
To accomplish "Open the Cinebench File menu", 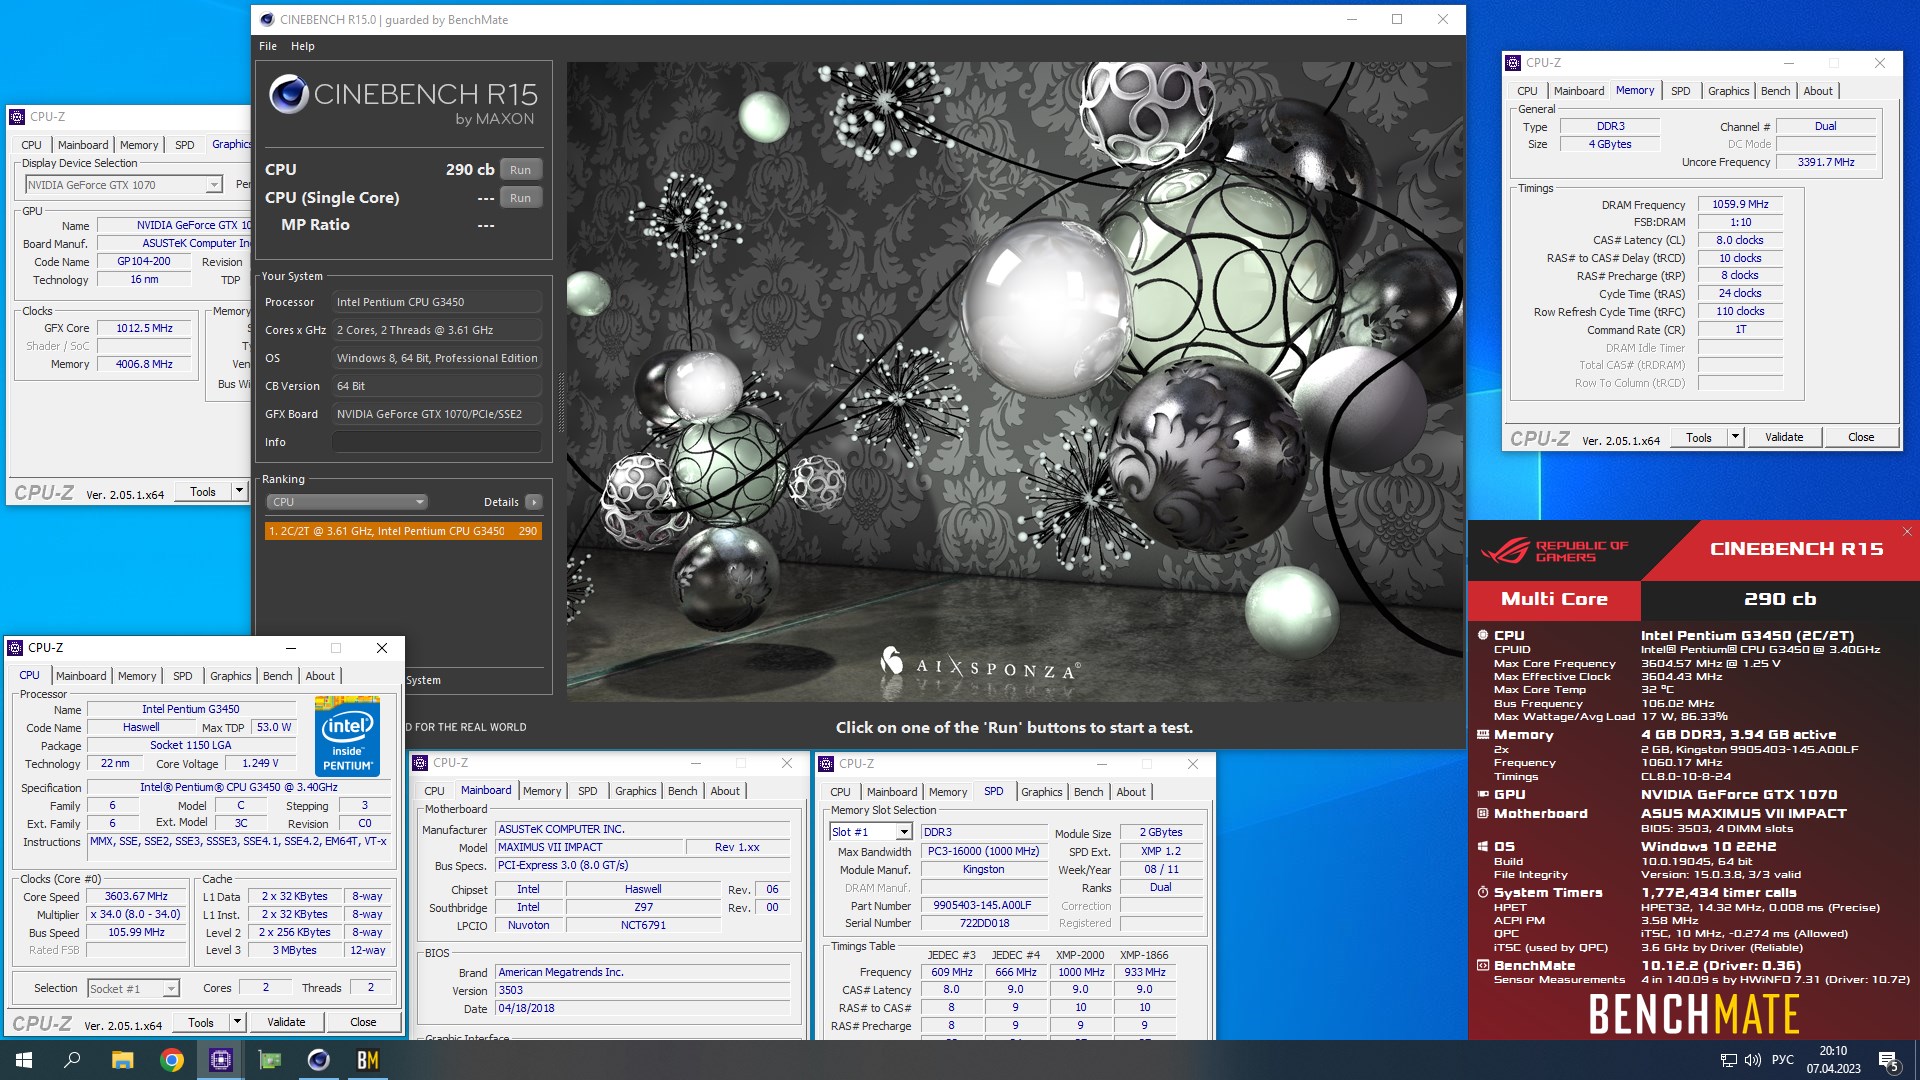I will 268,46.
